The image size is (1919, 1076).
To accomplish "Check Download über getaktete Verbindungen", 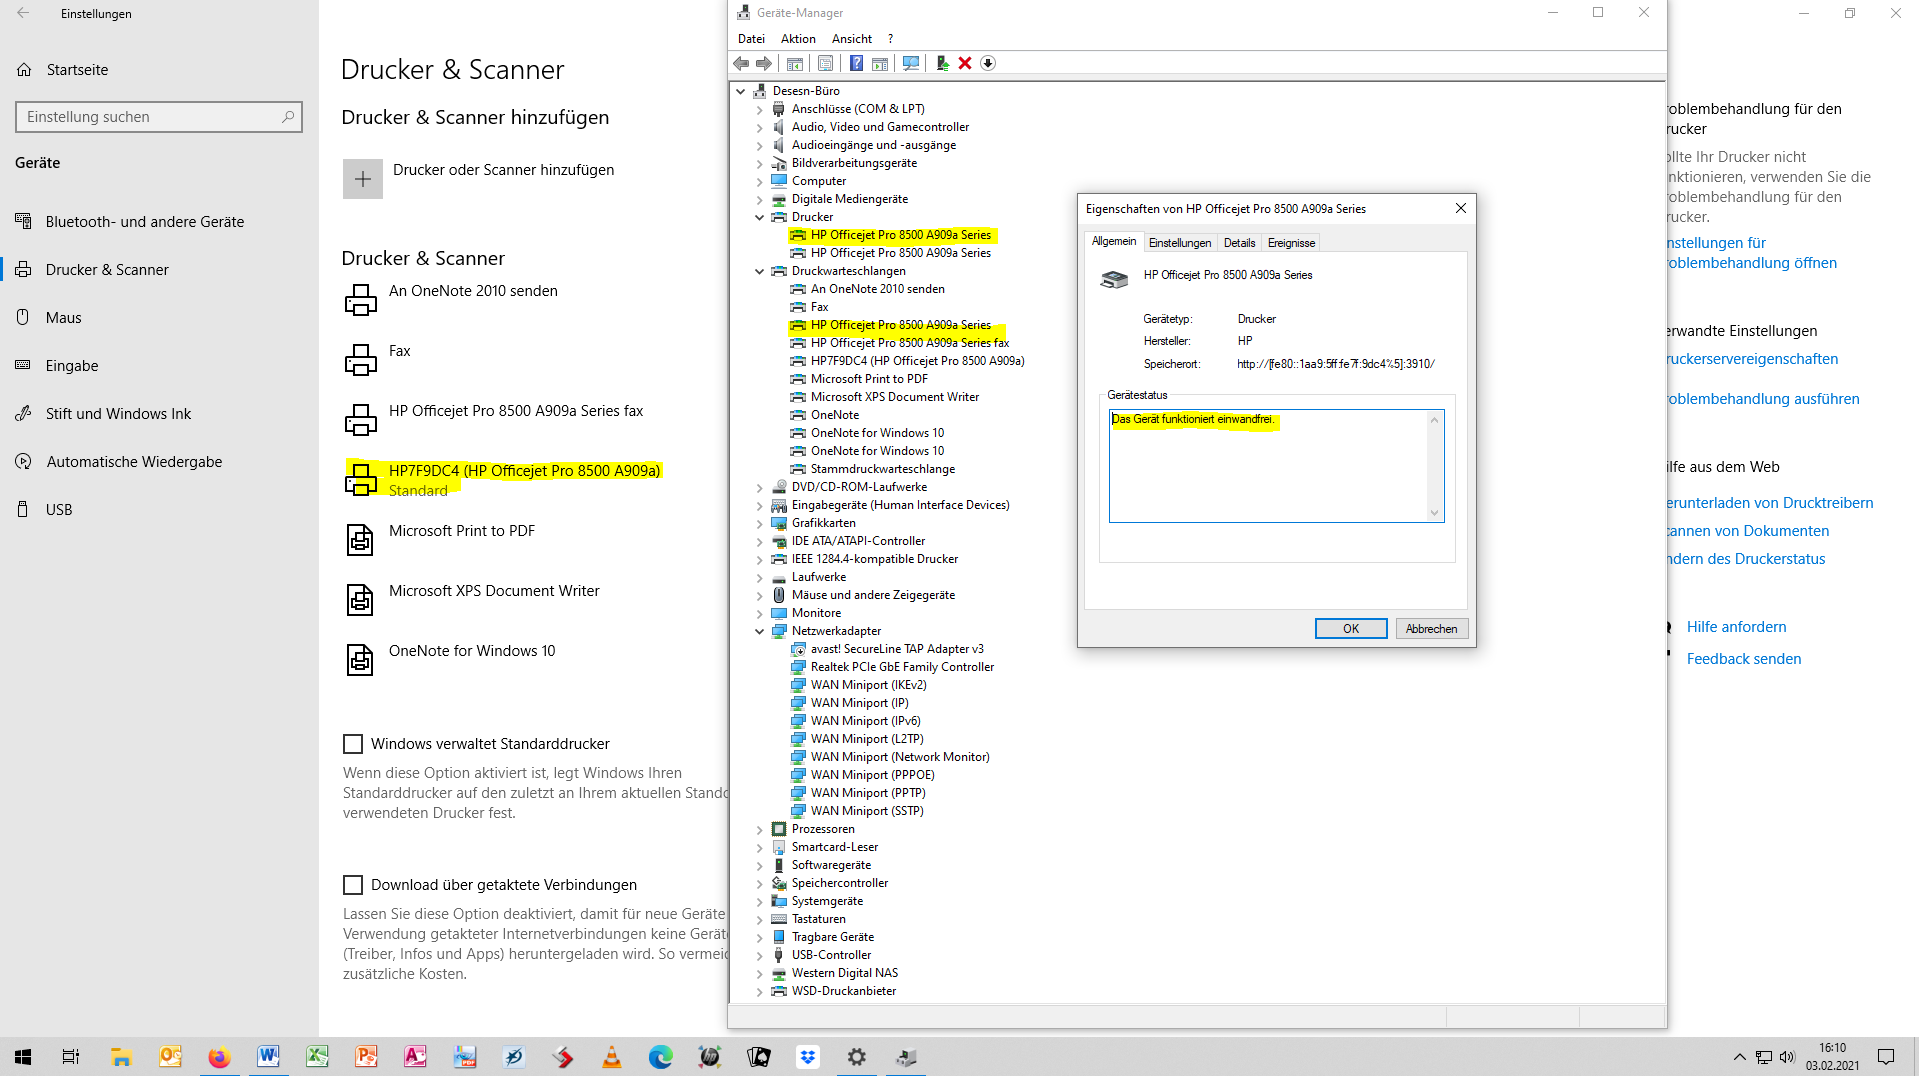I will pyautogui.click(x=353, y=885).
